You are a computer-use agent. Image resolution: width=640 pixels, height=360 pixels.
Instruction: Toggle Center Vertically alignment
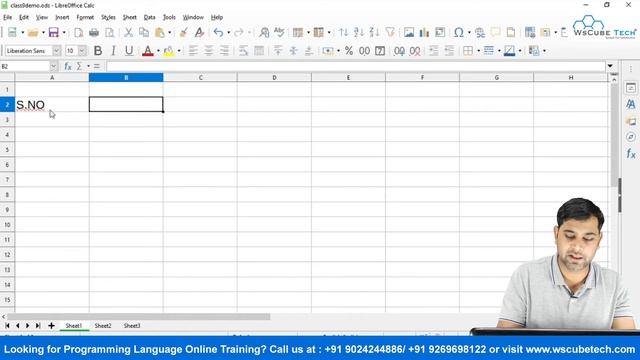[x=293, y=51]
